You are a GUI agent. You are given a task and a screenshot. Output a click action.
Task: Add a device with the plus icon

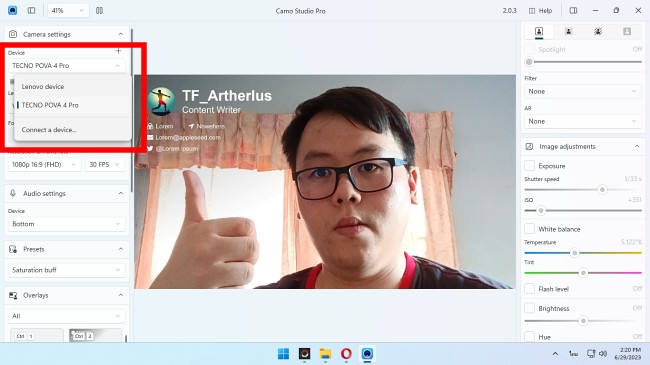pyautogui.click(x=119, y=51)
